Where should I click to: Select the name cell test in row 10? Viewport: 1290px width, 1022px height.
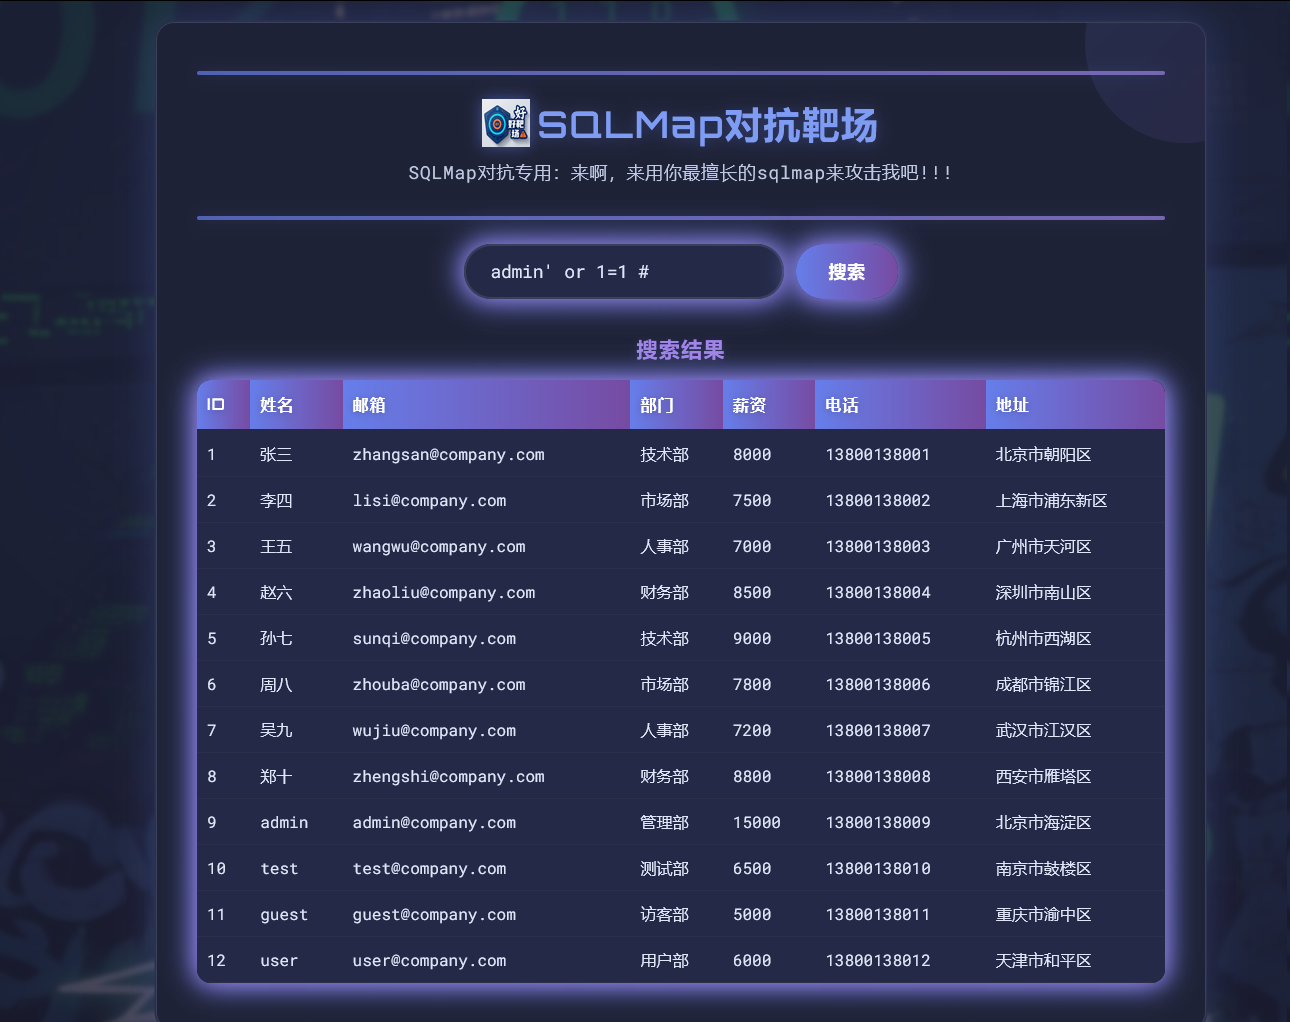click(x=279, y=869)
